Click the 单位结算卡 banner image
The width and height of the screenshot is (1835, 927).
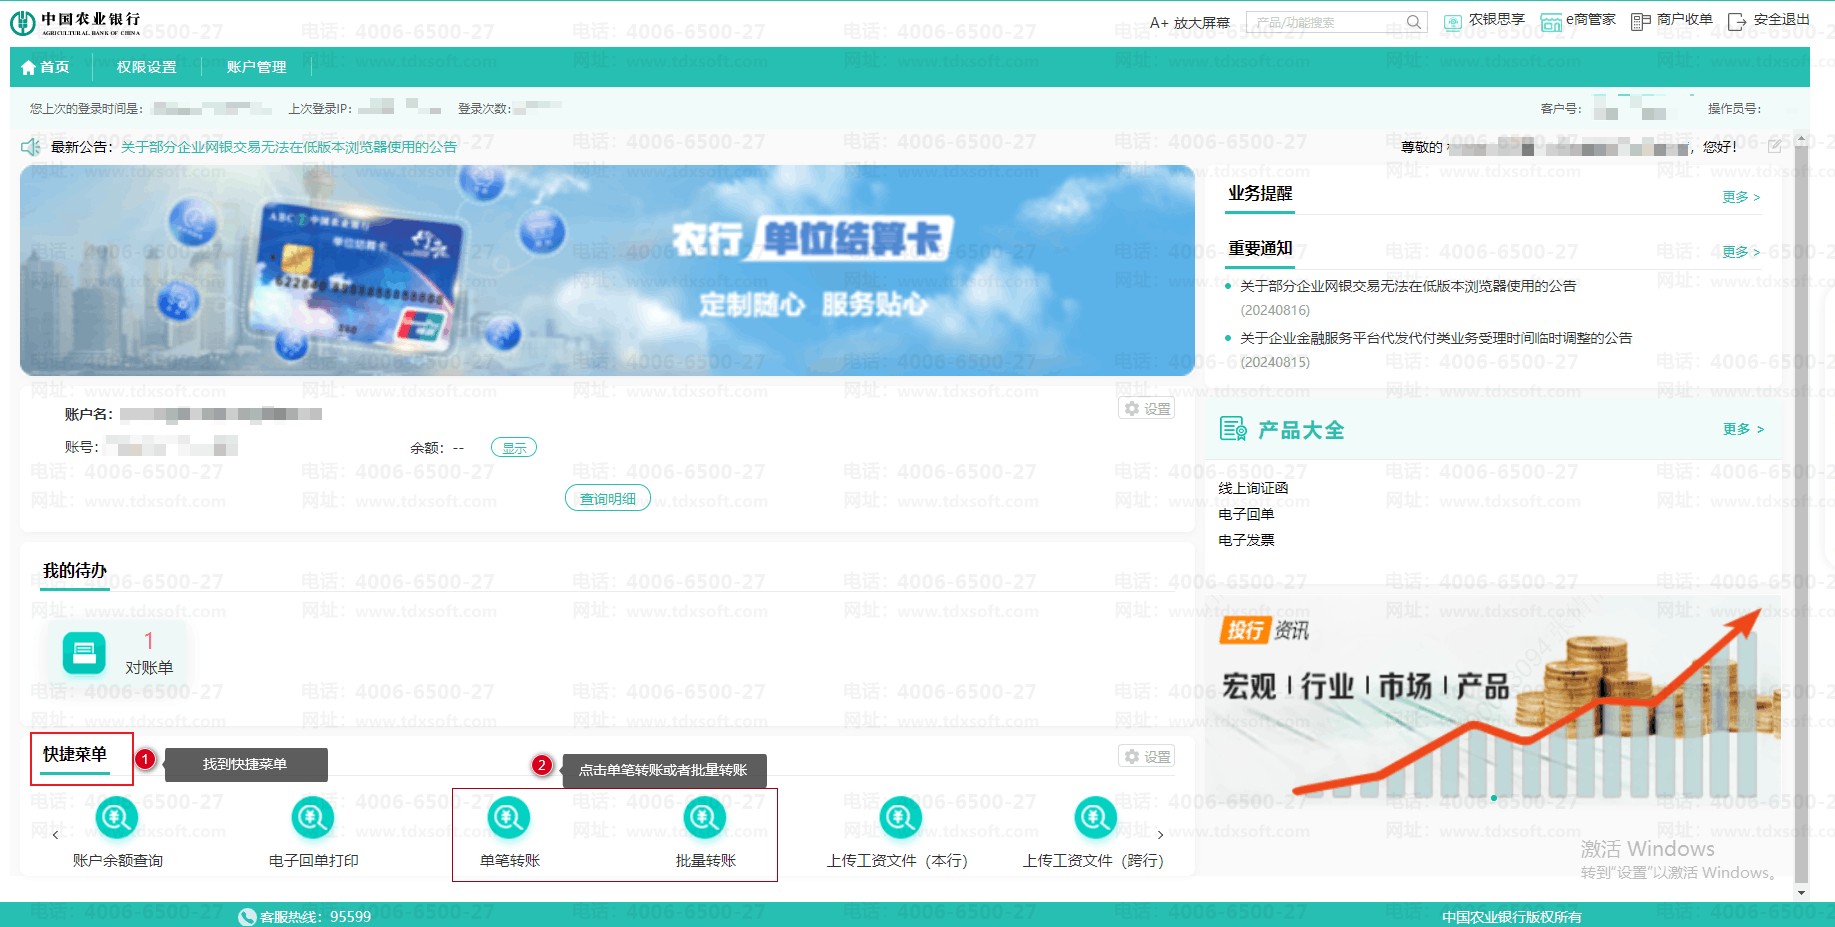click(607, 270)
